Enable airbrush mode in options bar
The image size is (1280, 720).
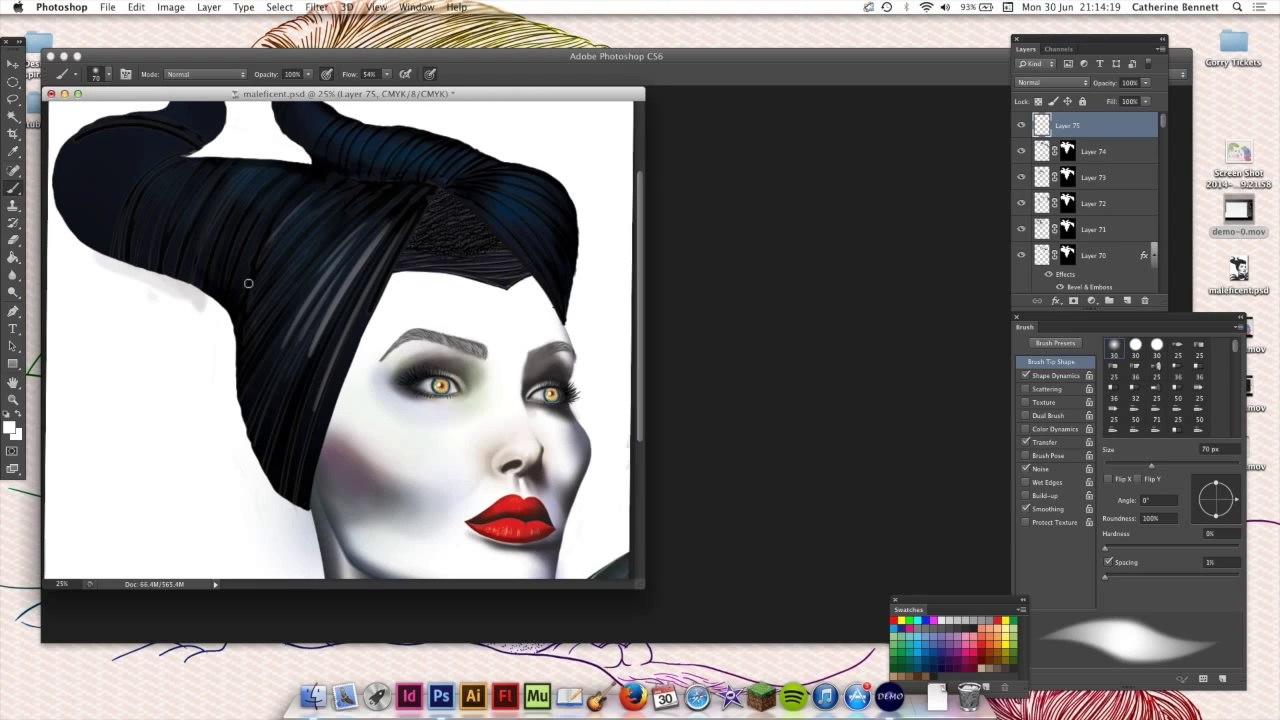(x=405, y=74)
